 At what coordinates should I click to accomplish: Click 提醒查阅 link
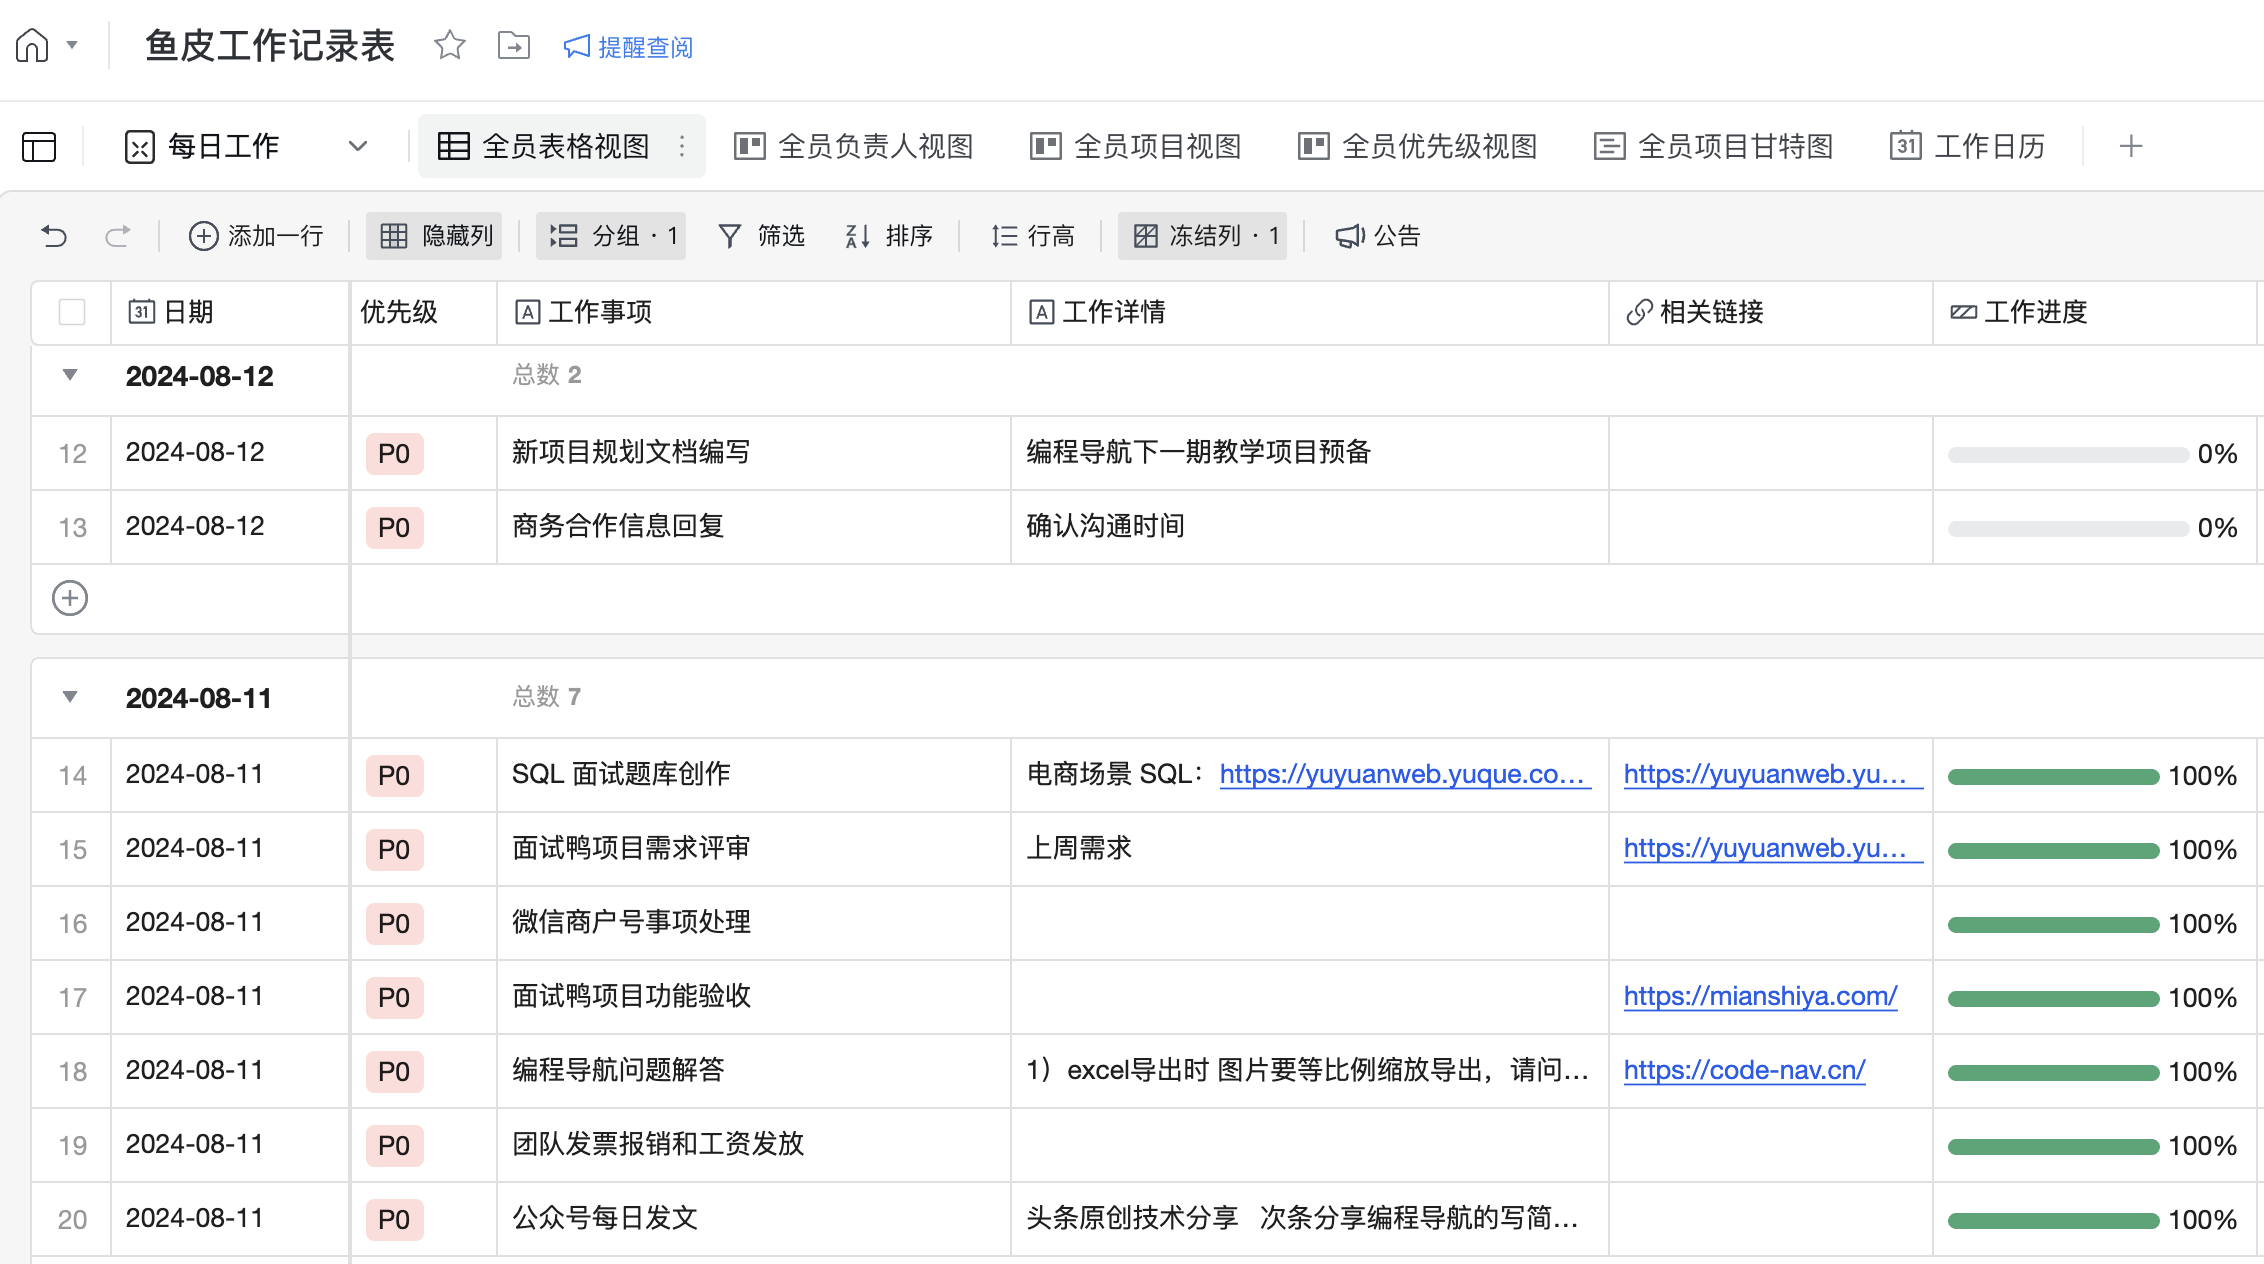(628, 47)
